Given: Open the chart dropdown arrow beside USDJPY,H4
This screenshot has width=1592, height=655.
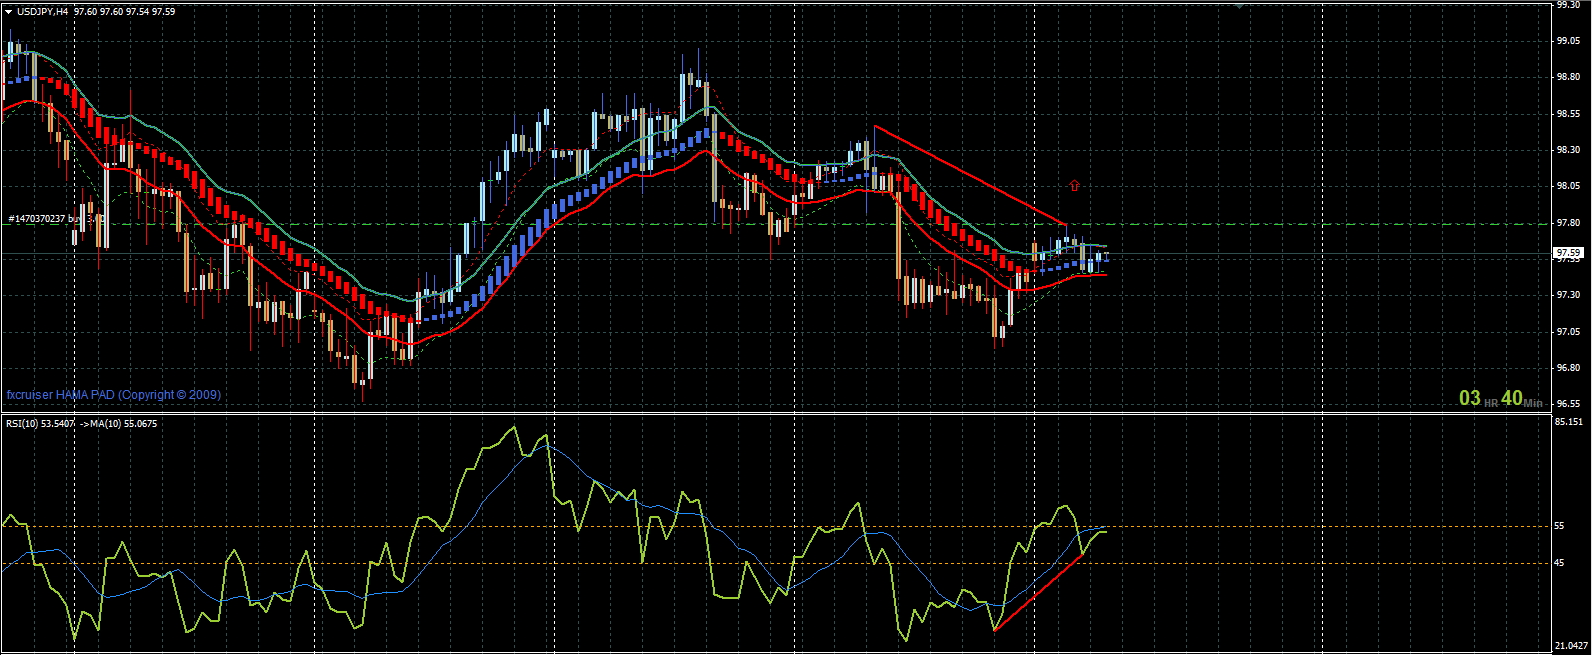Looking at the screenshot, I should pos(8,11).
